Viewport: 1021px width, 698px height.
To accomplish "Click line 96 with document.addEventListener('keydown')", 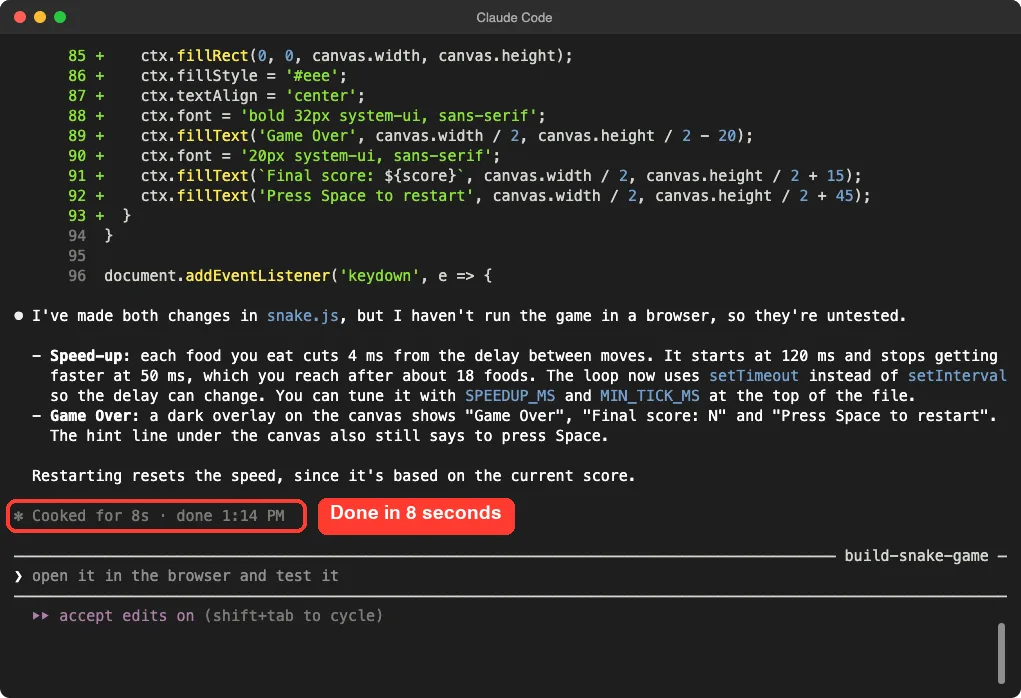I will [x=280, y=275].
